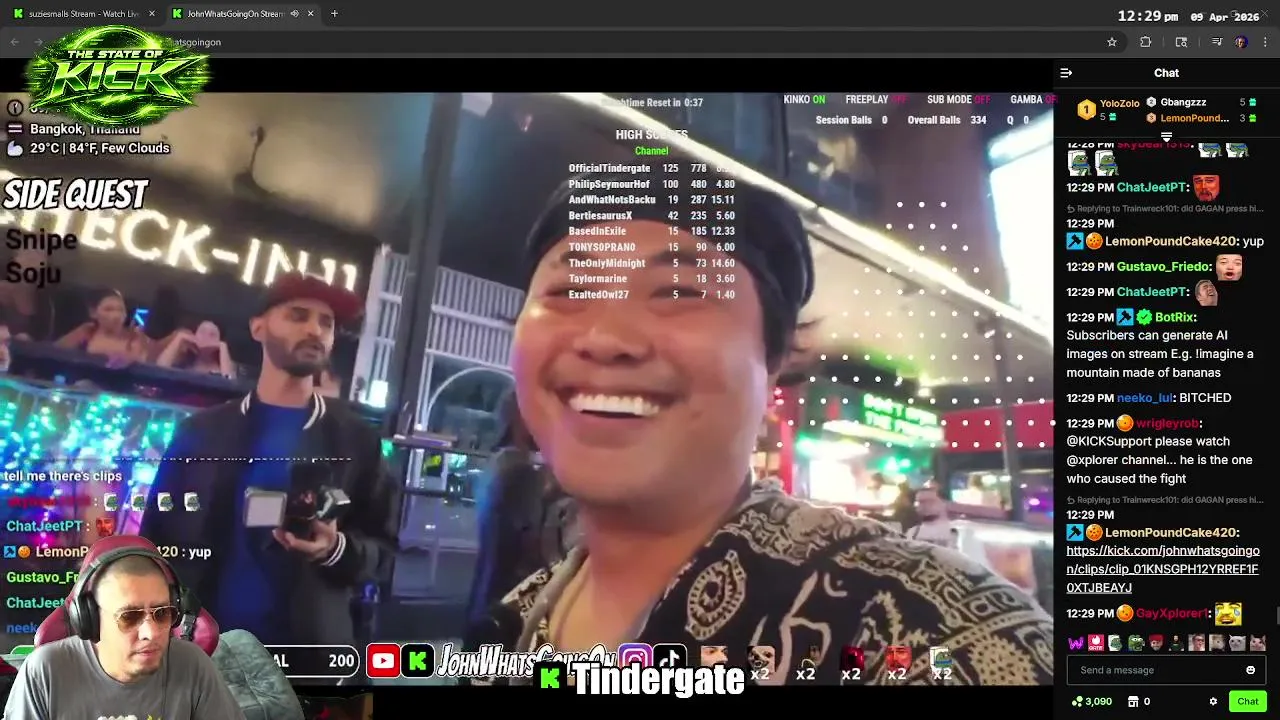Open chat settings gear icon
Image resolution: width=1280 pixels, height=720 pixels.
point(1213,702)
